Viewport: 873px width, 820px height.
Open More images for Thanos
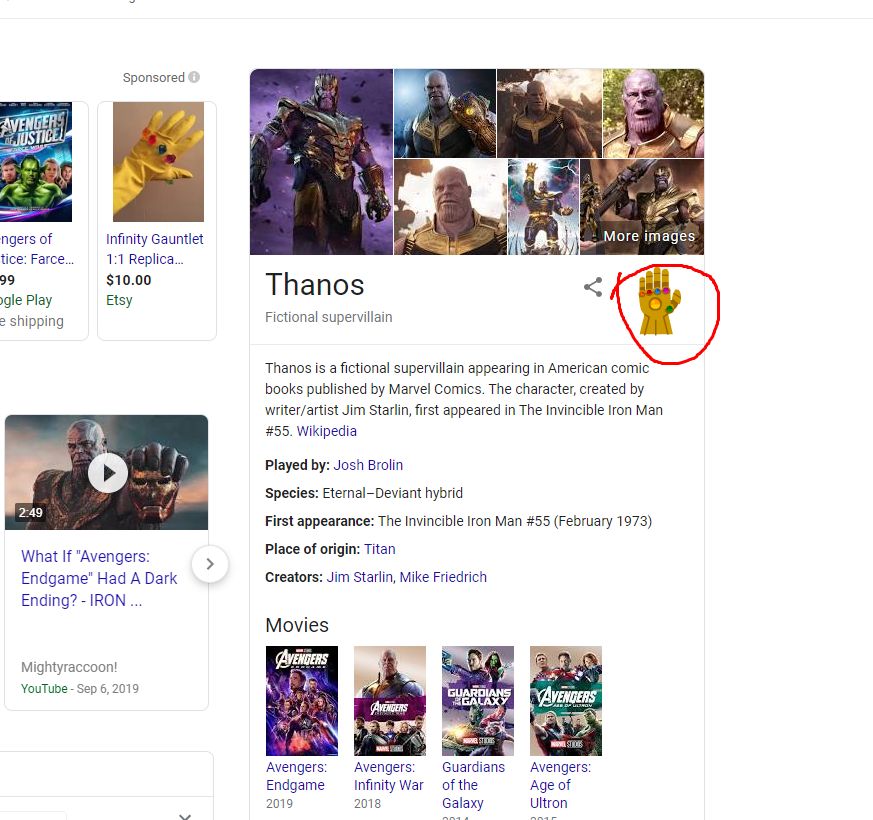tap(649, 236)
